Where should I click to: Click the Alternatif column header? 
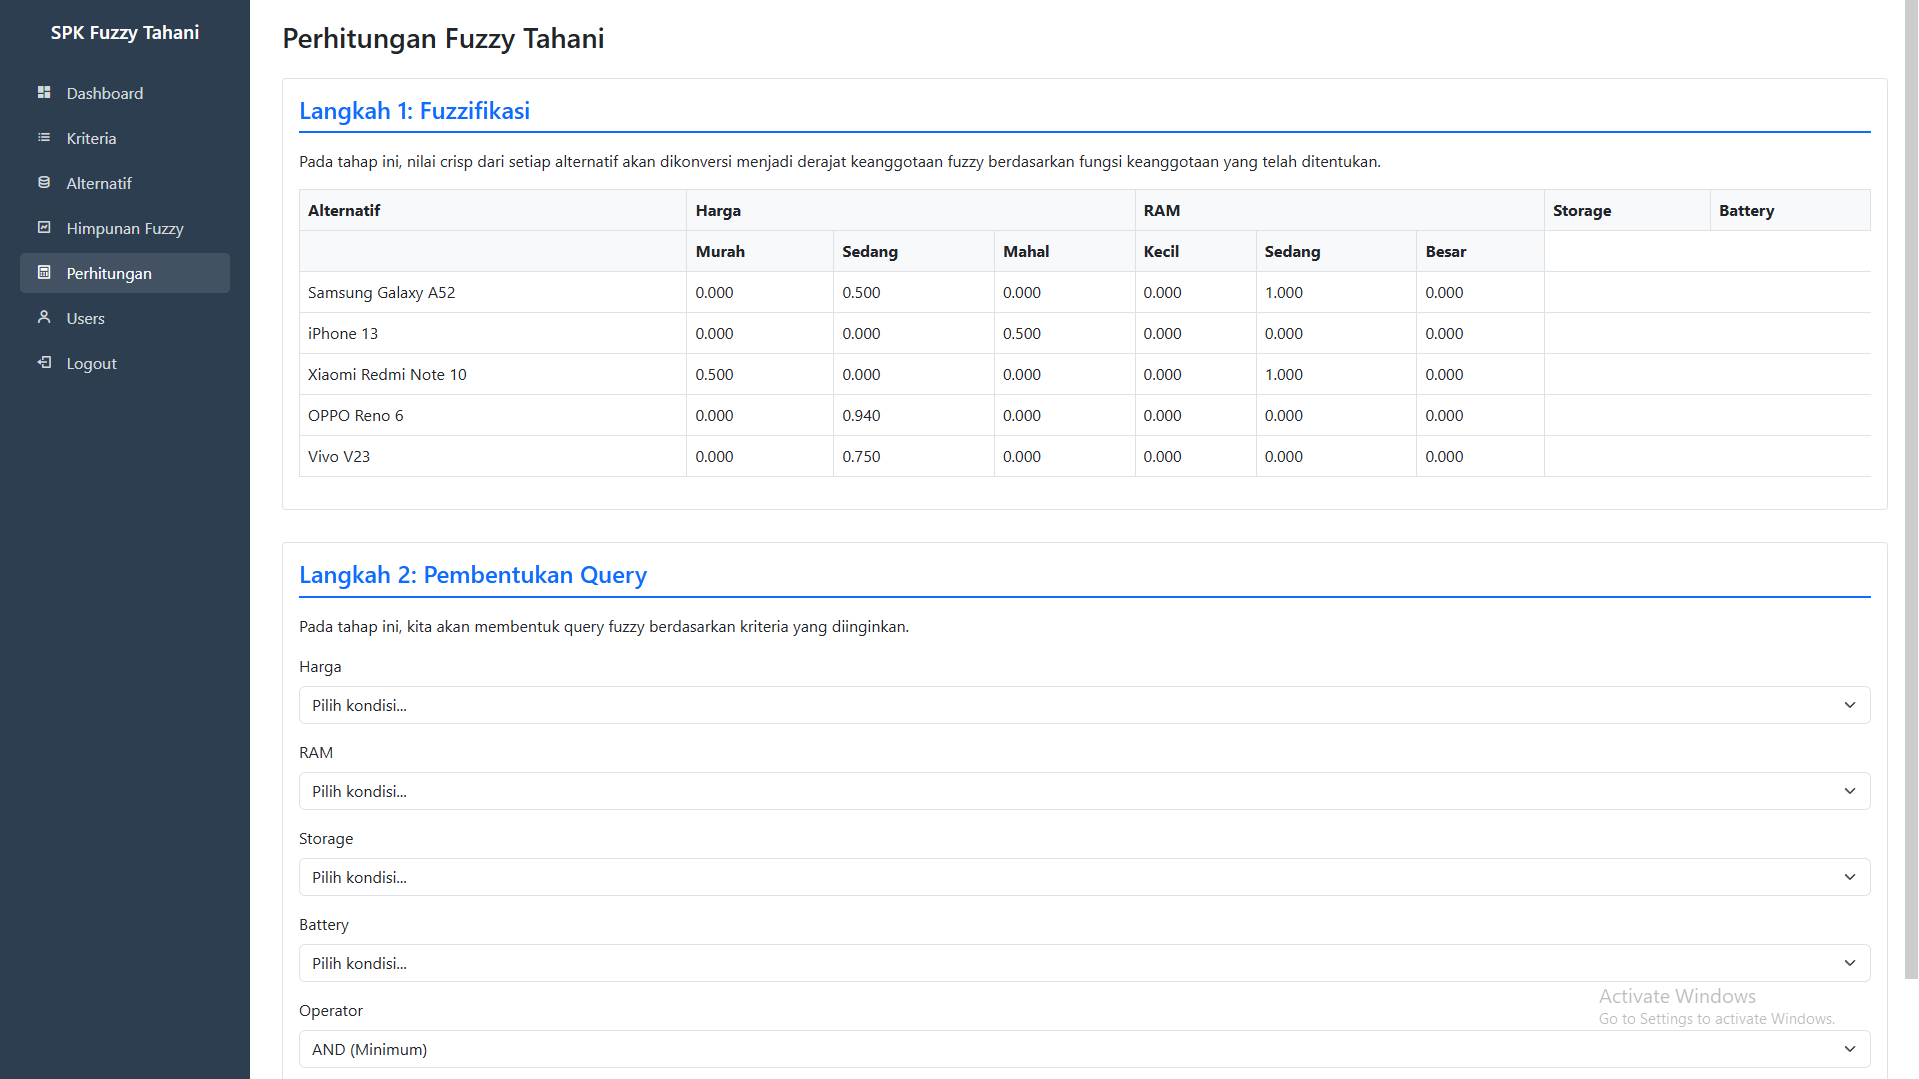click(344, 210)
